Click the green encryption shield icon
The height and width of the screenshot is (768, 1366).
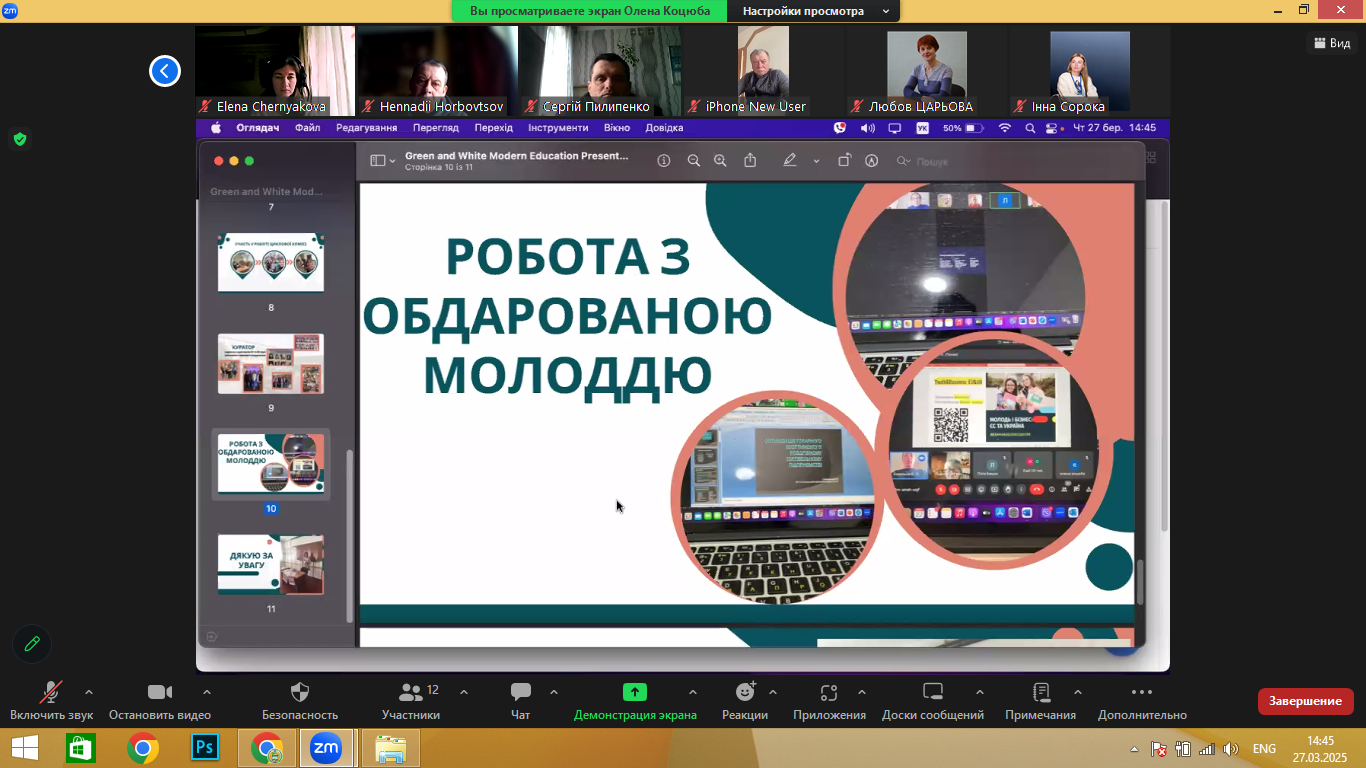pyautogui.click(x=19, y=139)
